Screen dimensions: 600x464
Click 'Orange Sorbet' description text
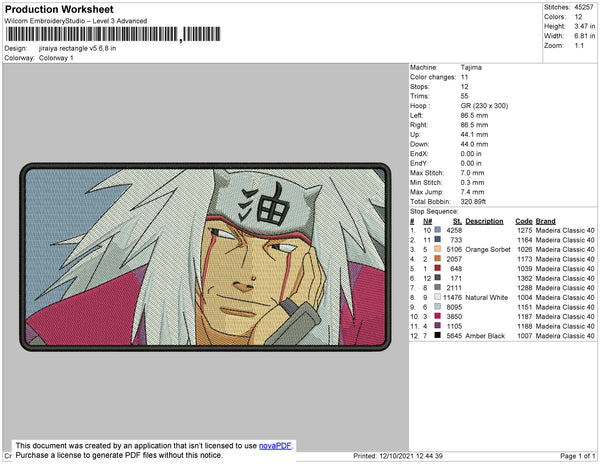point(488,249)
